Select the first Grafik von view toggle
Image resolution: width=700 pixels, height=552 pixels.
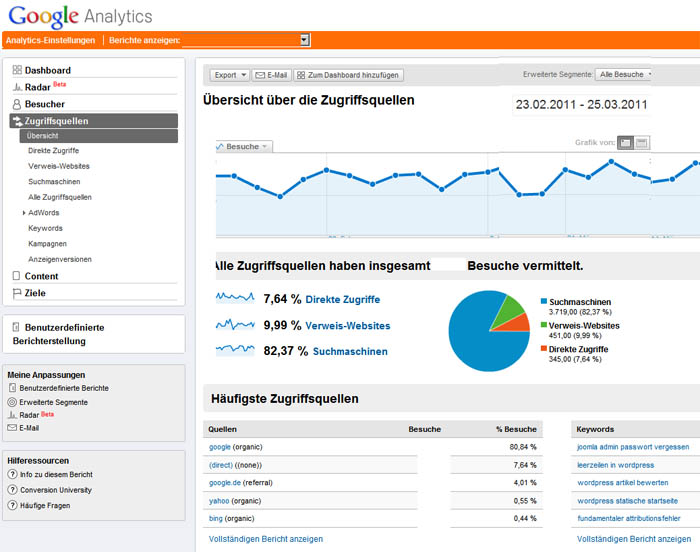pyautogui.click(x=625, y=143)
